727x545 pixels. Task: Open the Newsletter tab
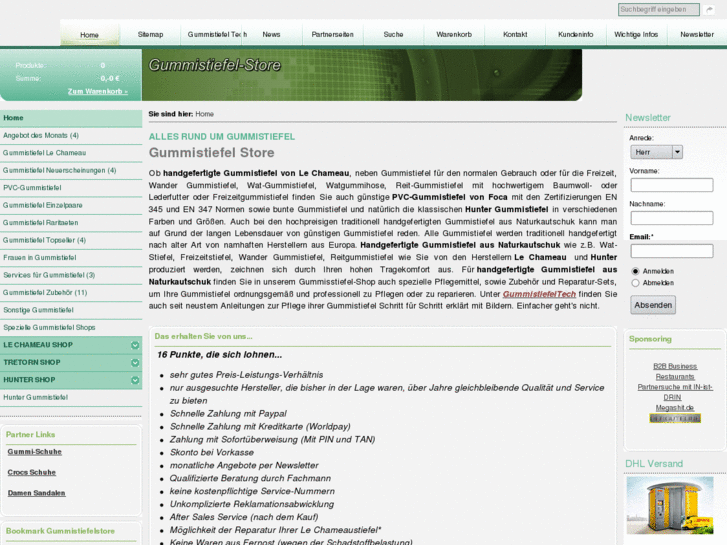click(x=697, y=34)
